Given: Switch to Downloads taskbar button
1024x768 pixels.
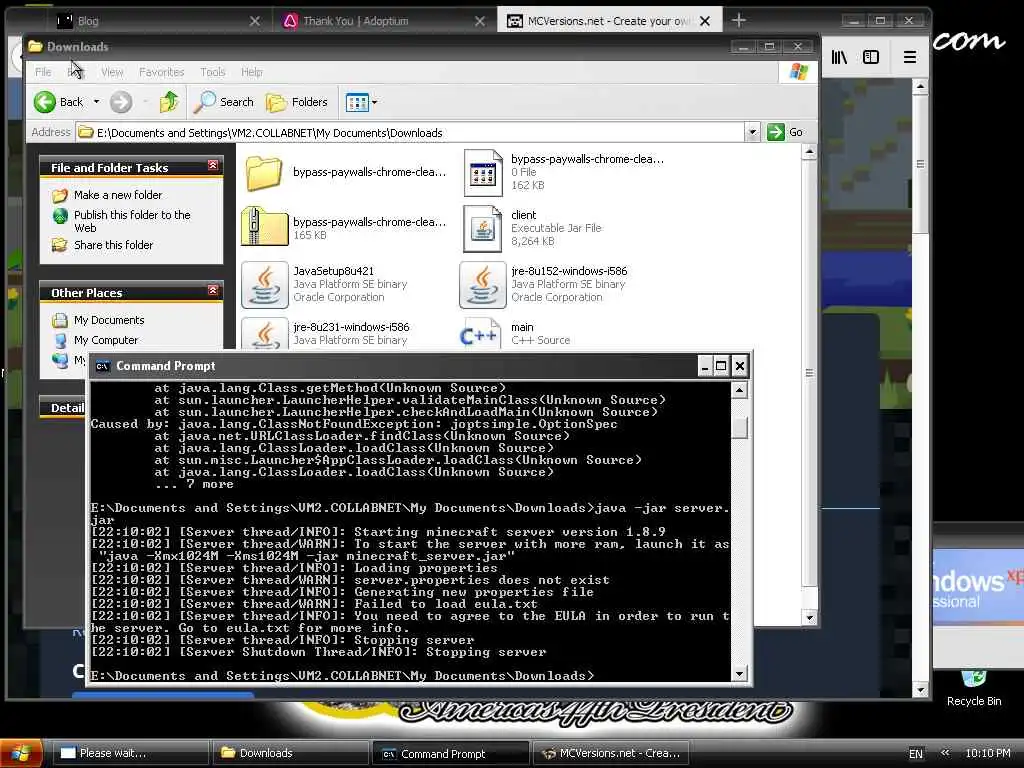Looking at the screenshot, I should click(x=291, y=754).
